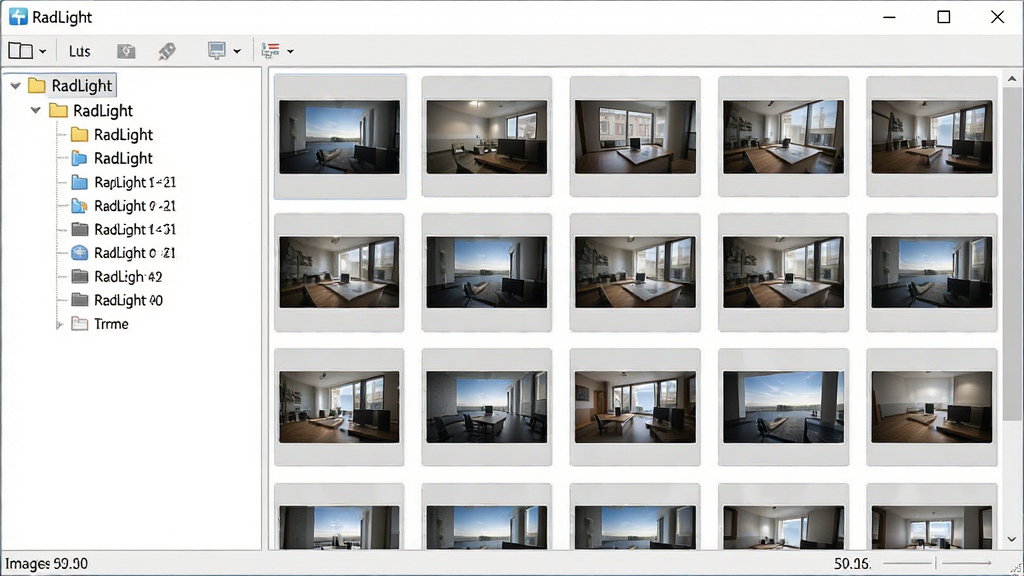Screen dimensions: 1024x576
Task: Select the highlighted first thumbnail in top row
Action: 340,136
